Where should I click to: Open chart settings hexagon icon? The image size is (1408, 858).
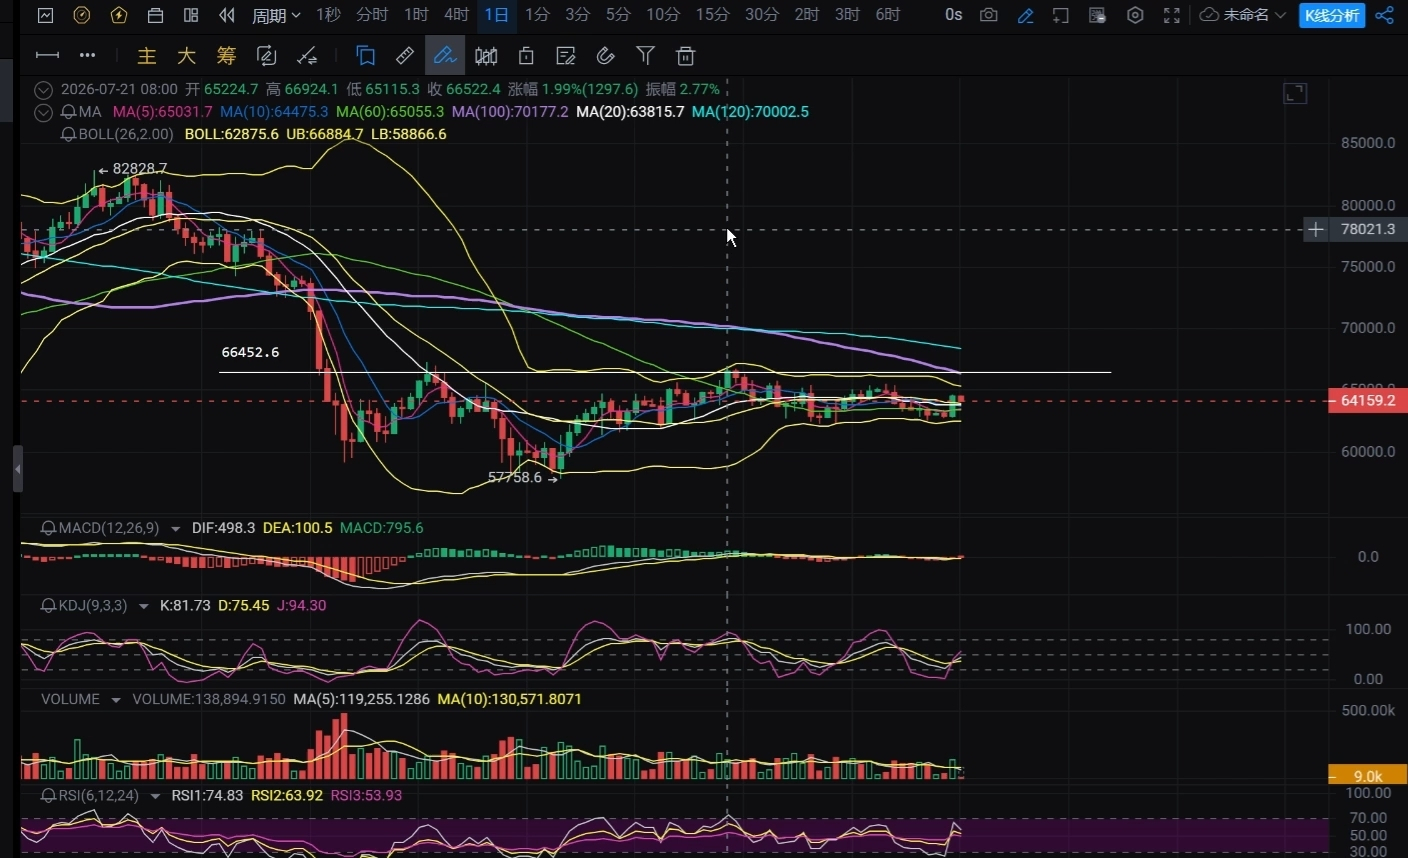[x=1135, y=15]
